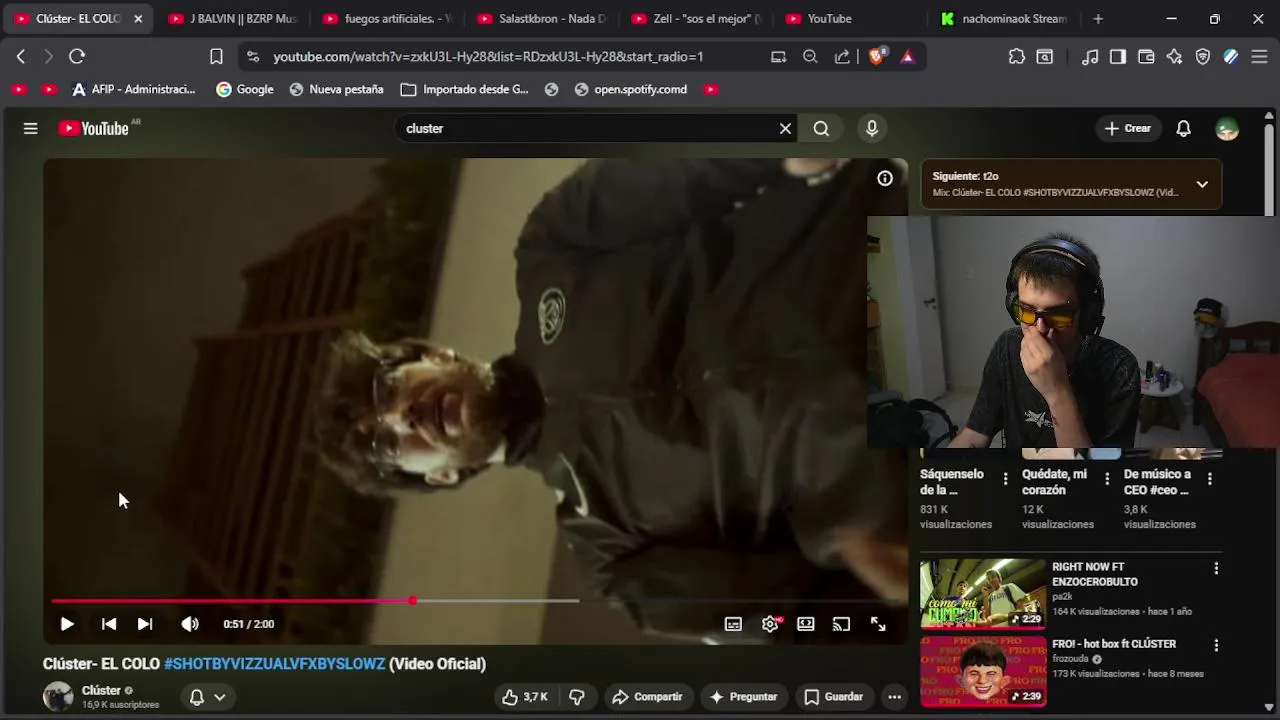Expand the Siguiente mix playlist panel
The image size is (1280, 720).
(1202, 184)
